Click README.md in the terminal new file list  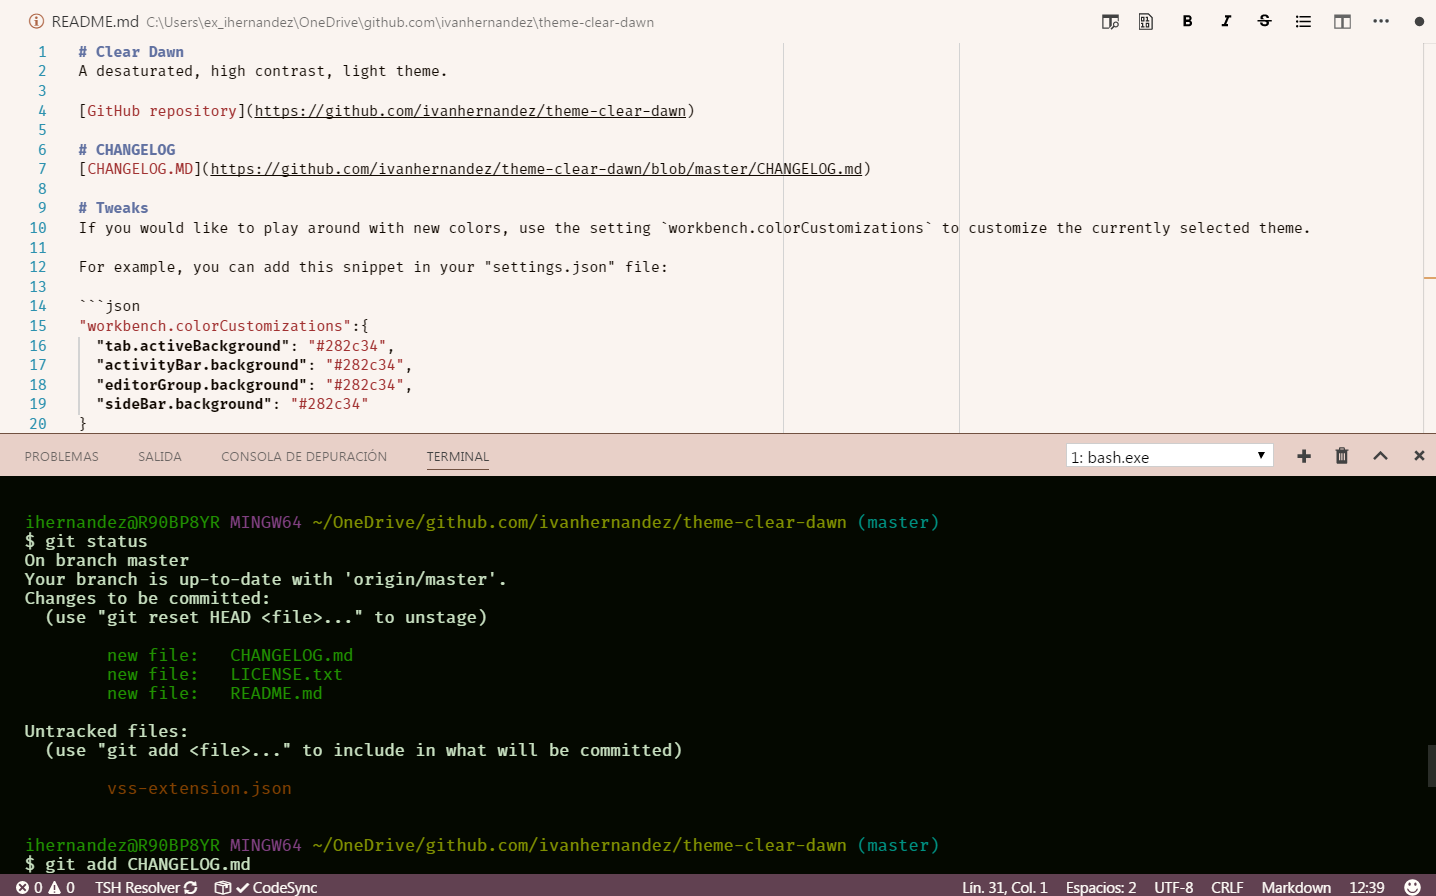[x=276, y=693]
